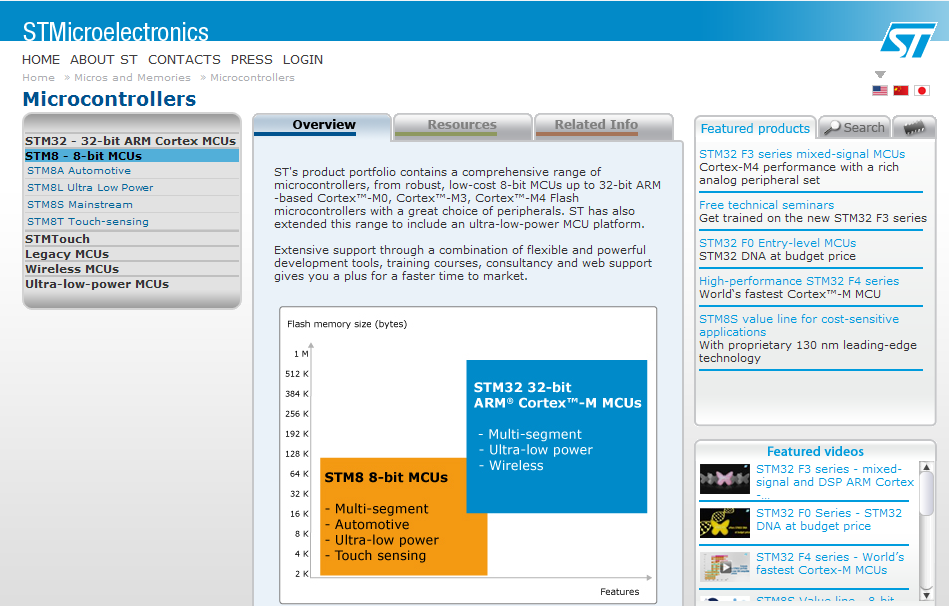This screenshot has width=949, height=606.
Task: Click the Home breadcrumb link
Action: point(38,77)
